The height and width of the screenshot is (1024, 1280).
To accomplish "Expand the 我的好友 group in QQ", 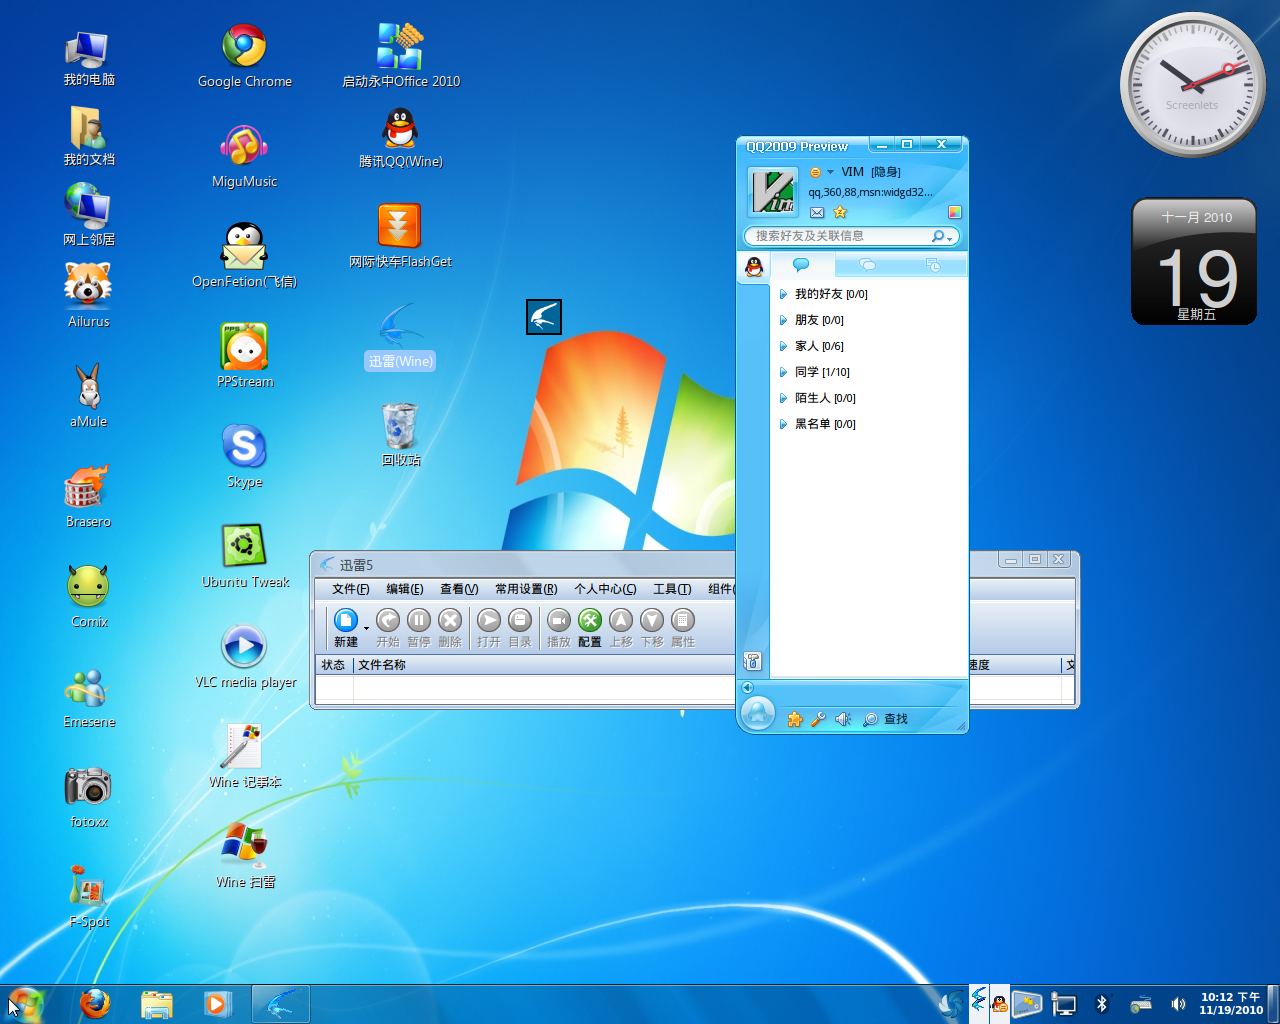I will (784, 294).
